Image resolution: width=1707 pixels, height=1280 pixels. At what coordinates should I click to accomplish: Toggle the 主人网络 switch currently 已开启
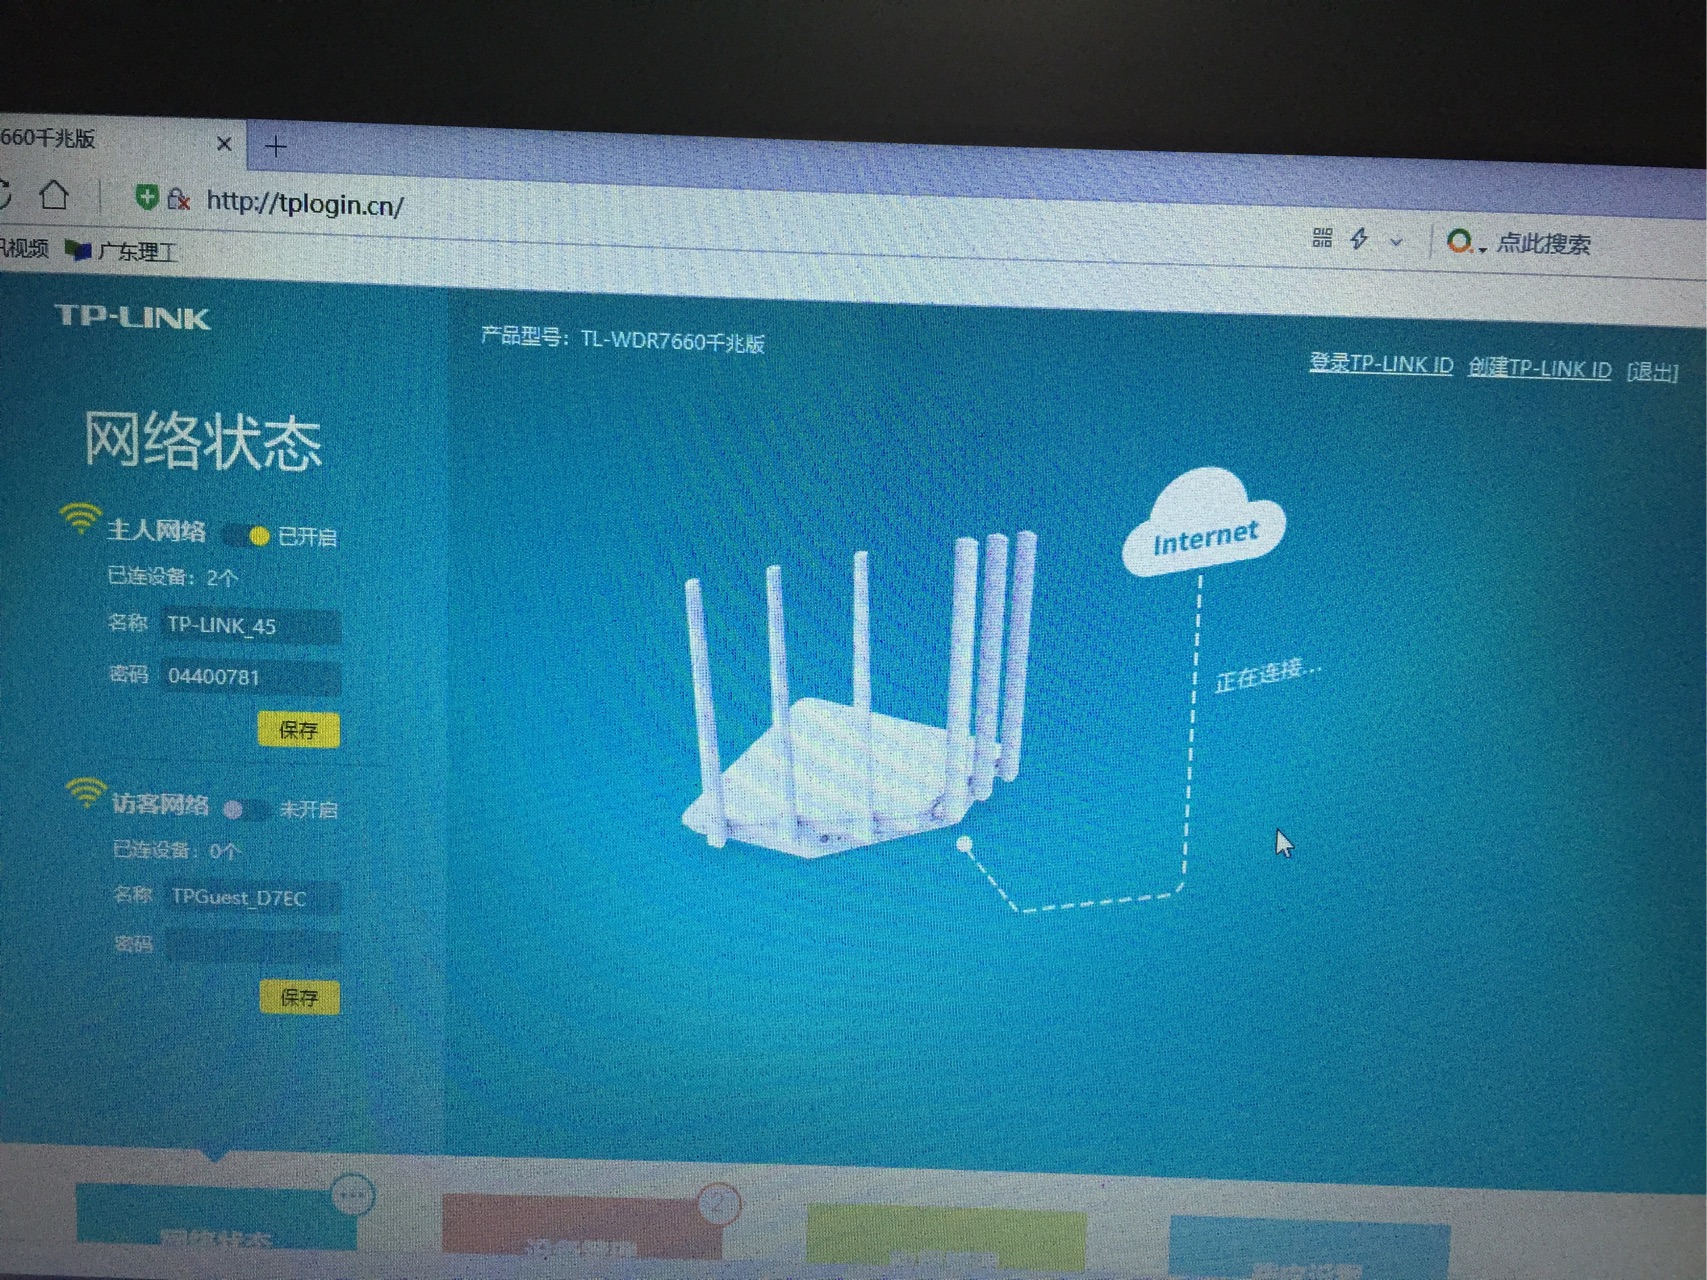[x=247, y=536]
